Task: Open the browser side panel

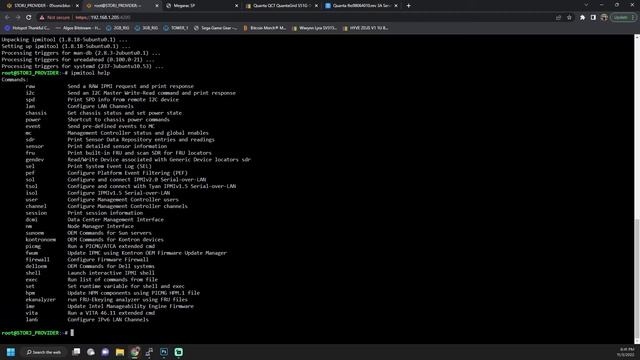Action: click(593, 18)
